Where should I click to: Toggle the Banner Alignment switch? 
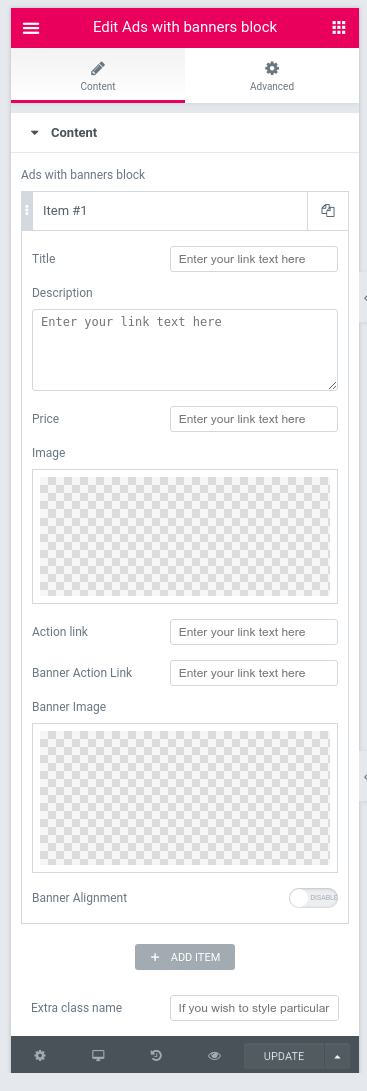(313, 898)
